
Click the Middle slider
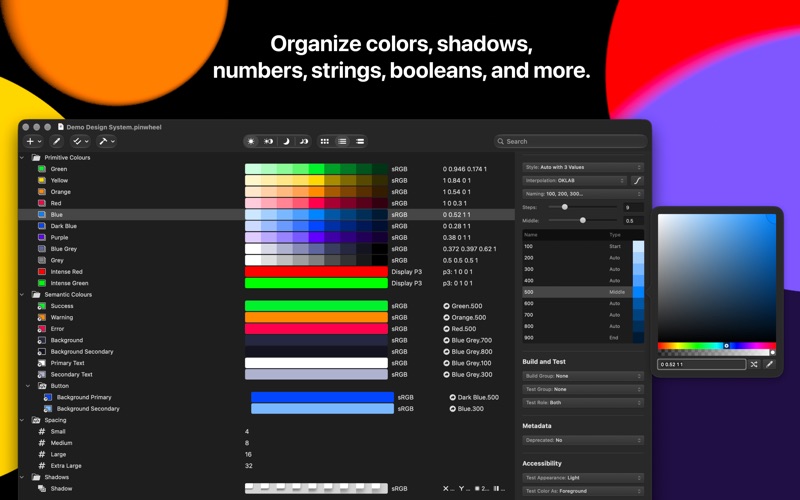(x=583, y=220)
